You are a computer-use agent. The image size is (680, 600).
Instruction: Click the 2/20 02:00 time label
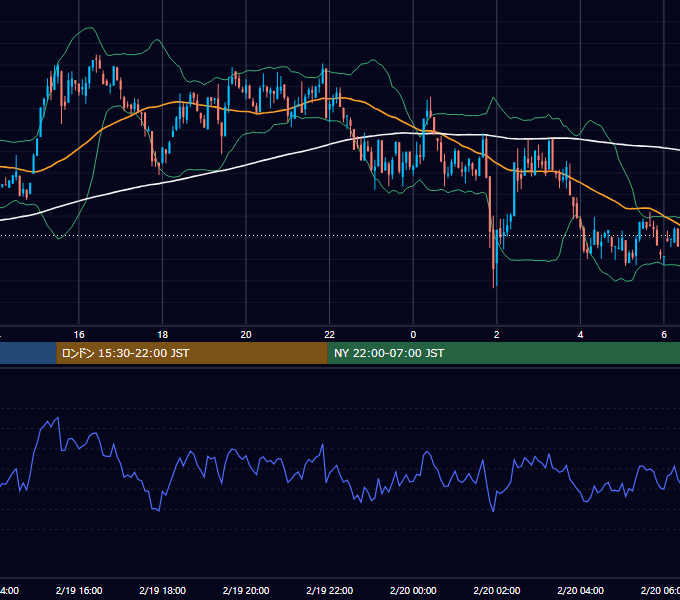point(497,590)
